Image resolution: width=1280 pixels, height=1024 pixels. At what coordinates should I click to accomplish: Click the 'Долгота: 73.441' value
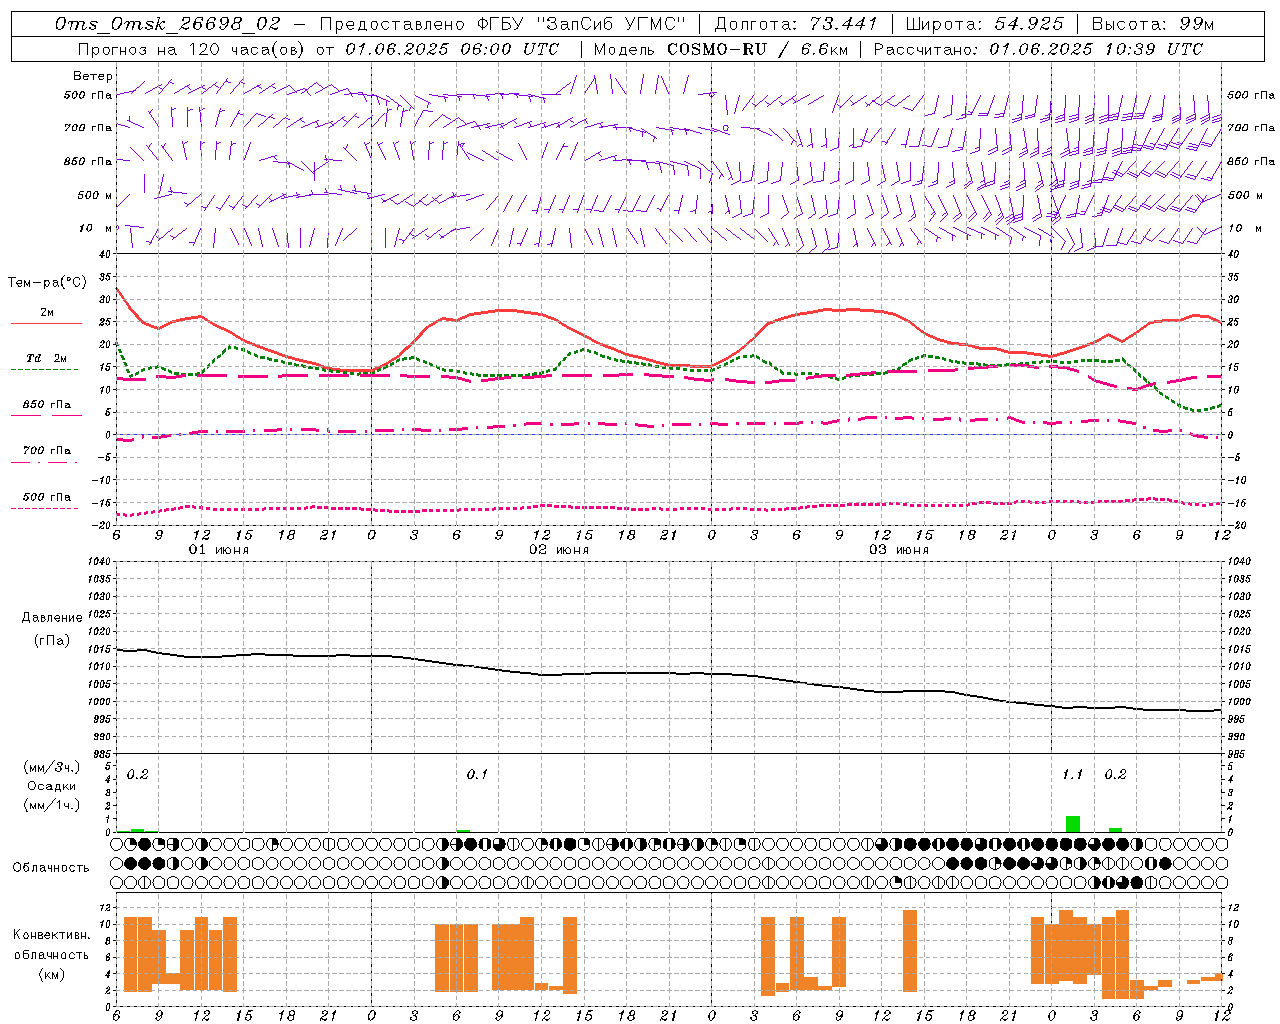pyautogui.click(x=796, y=24)
